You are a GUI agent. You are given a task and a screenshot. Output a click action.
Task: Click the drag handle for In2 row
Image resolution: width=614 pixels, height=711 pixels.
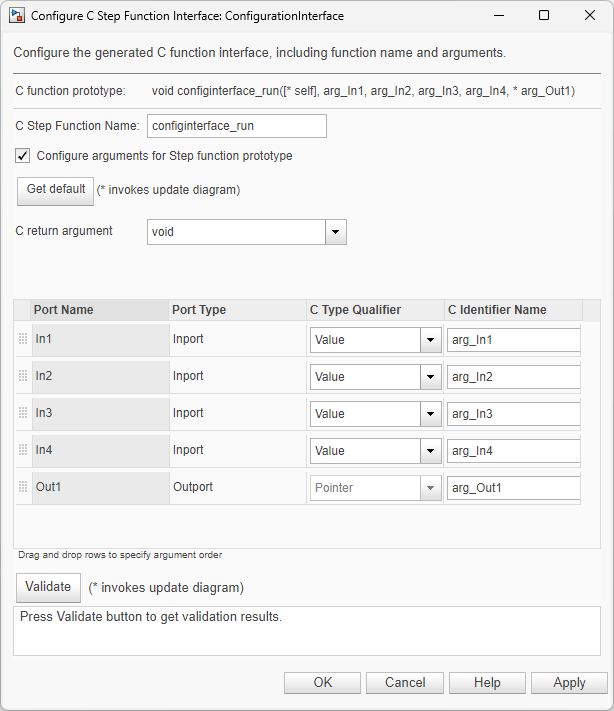(x=23, y=376)
